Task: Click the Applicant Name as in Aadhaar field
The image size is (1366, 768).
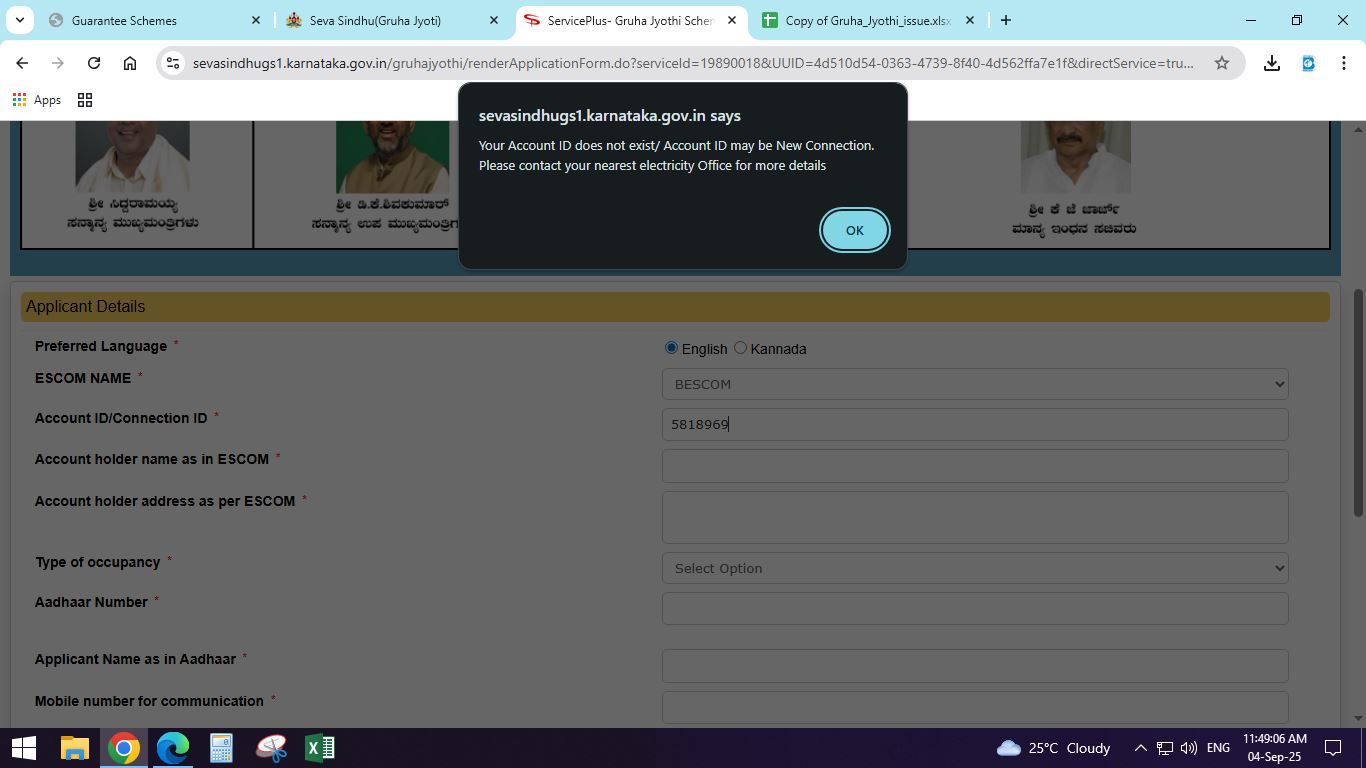Action: coord(975,666)
